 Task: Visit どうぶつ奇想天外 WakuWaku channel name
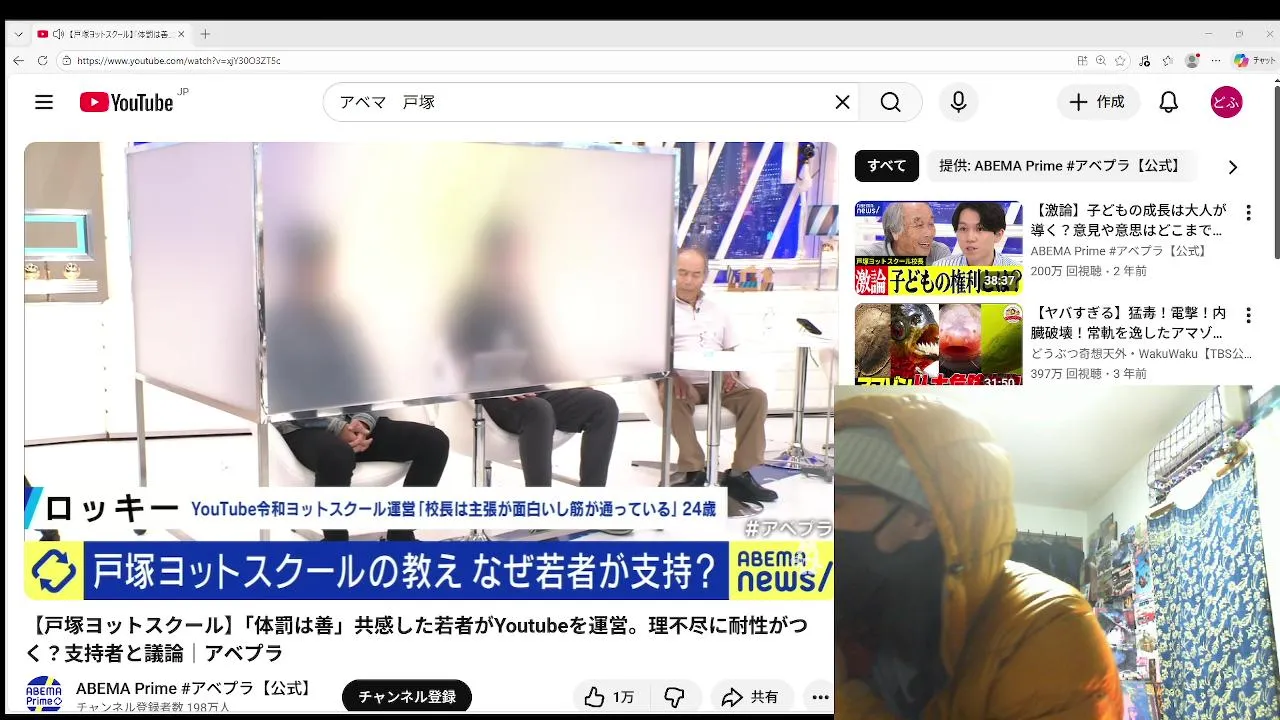pyautogui.click(x=1141, y=354)
